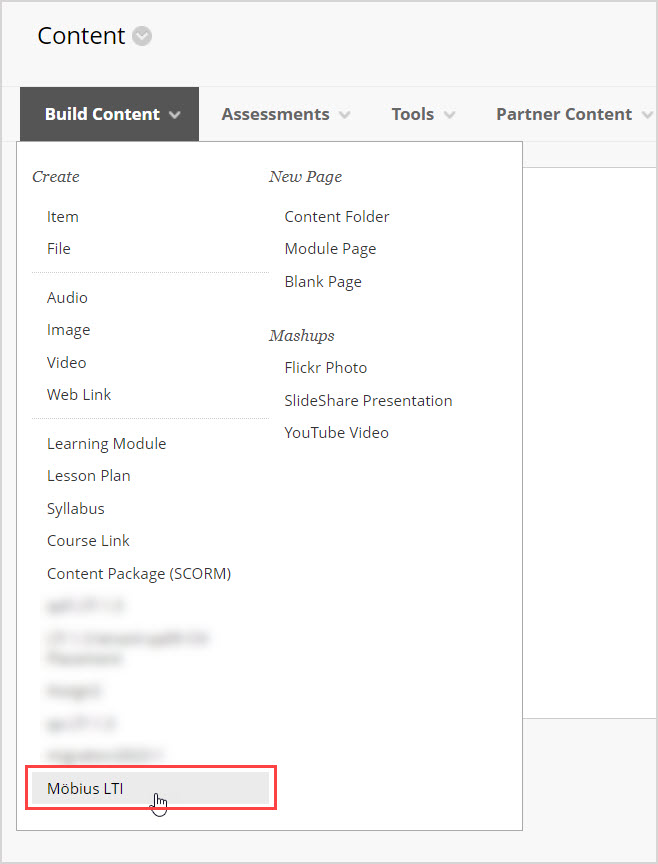Screen dimensions: 658x864
Task: Upload a Content Package (SCORM)
Action: [139, 573]
